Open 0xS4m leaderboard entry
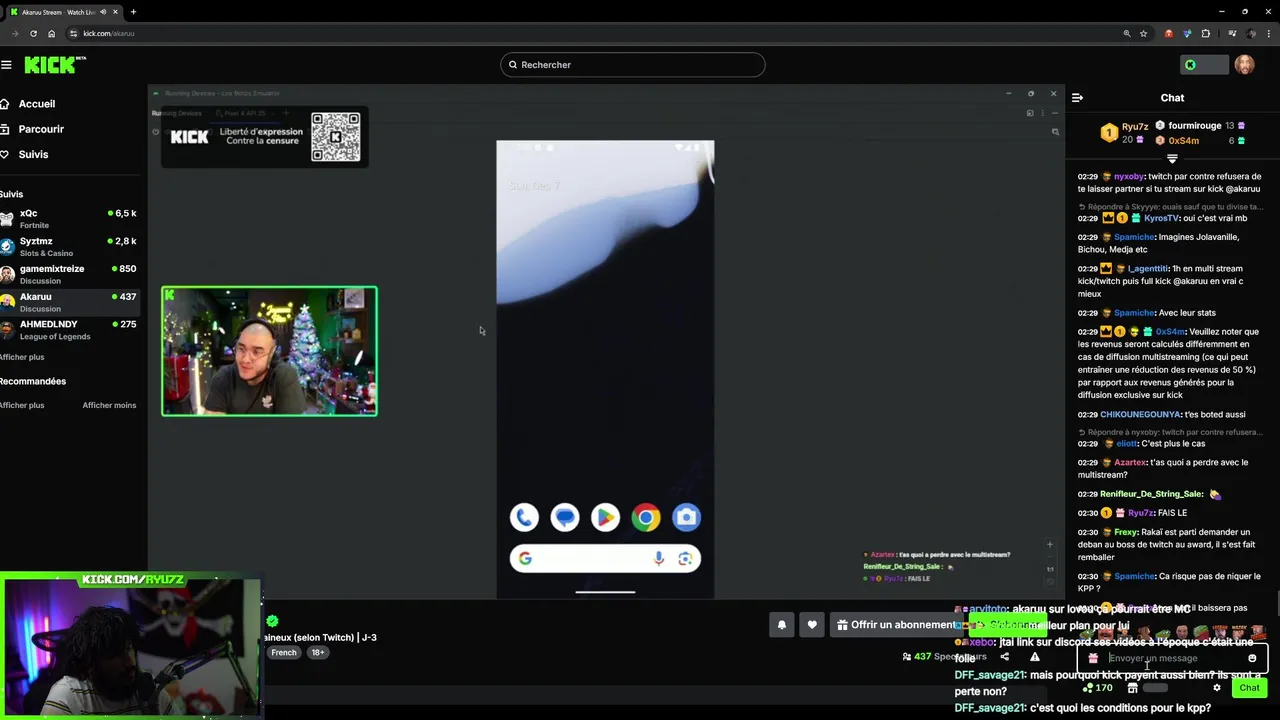Image resolution: width=1280 pixels, height=720 pixels. click(1199, 141)
